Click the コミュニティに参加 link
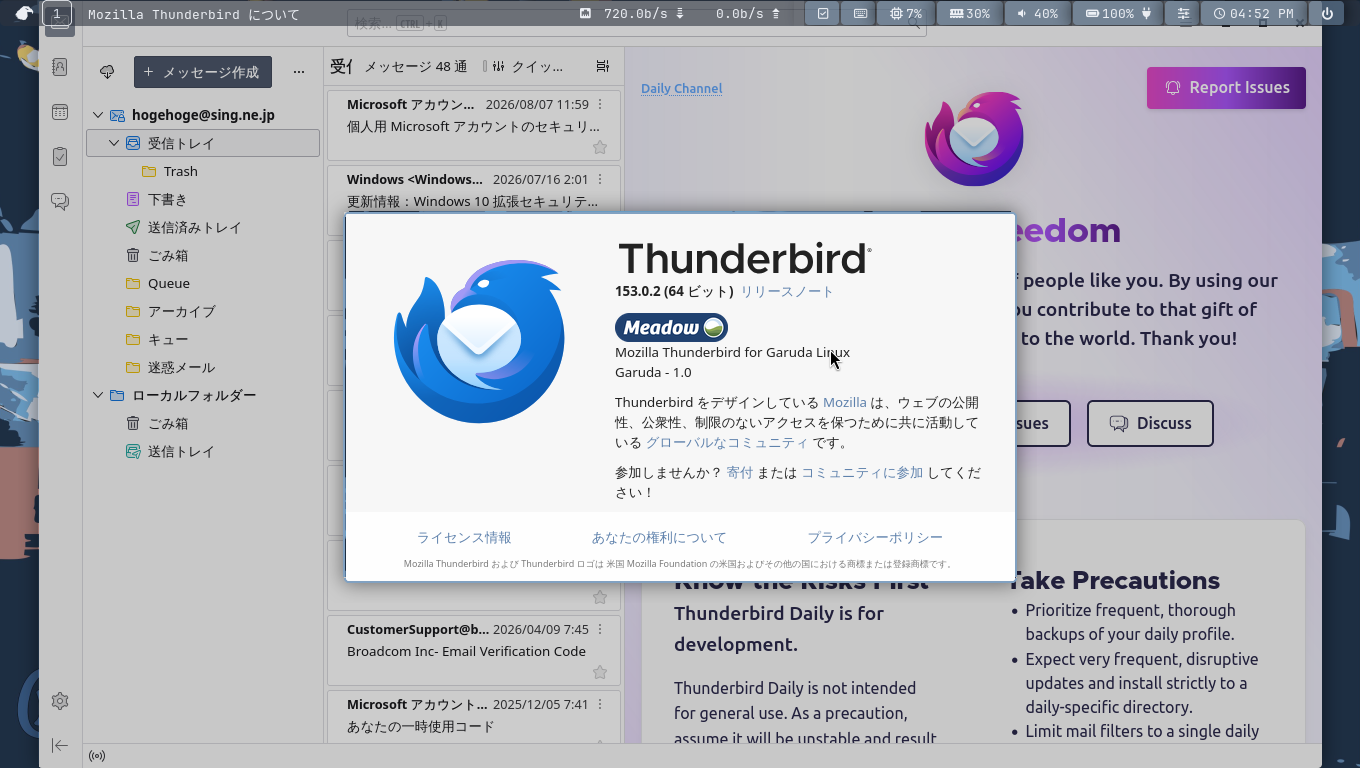The image size is (1360, 768). tap(862, 472)
